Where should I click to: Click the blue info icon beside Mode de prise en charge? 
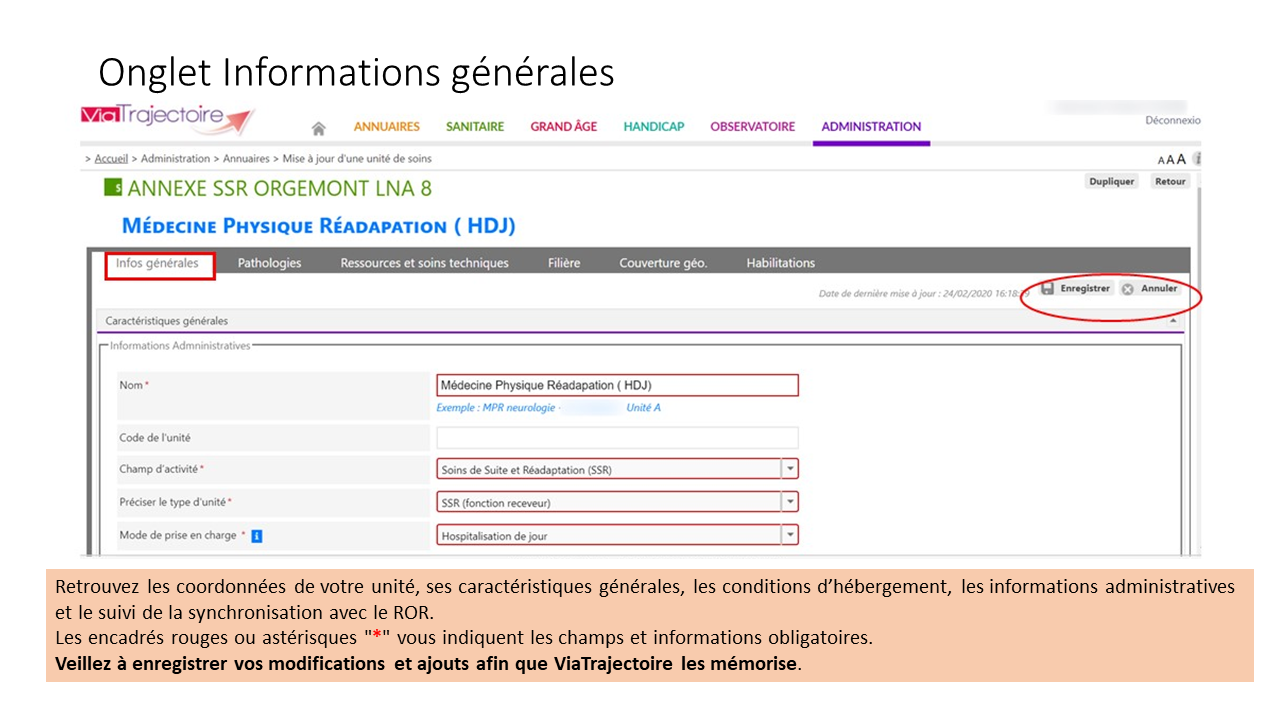(257, 536)
